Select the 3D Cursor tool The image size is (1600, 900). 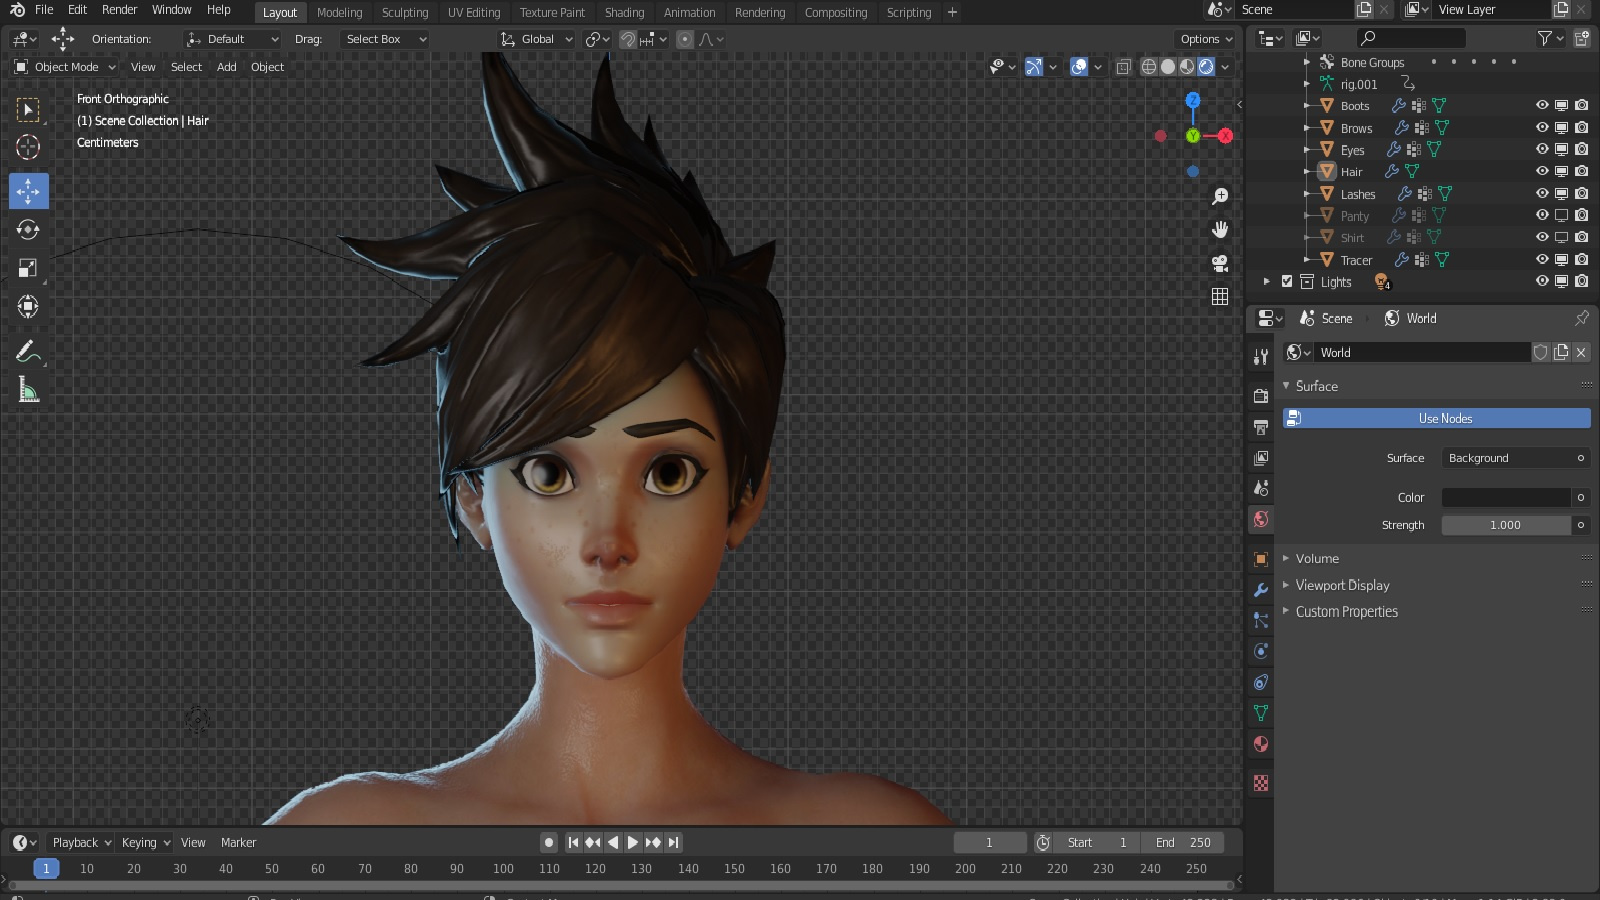coord(28,147)
